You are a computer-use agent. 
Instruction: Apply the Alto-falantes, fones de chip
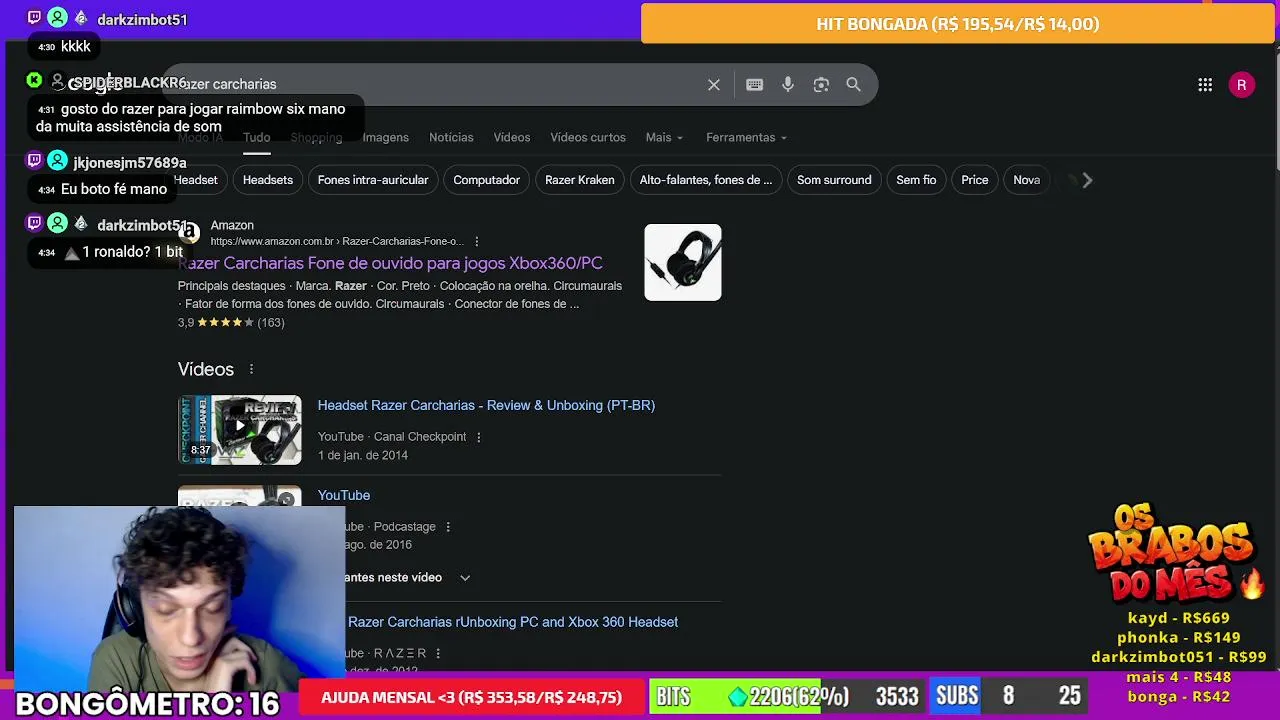pyautogui.click(x=706, y=180)
